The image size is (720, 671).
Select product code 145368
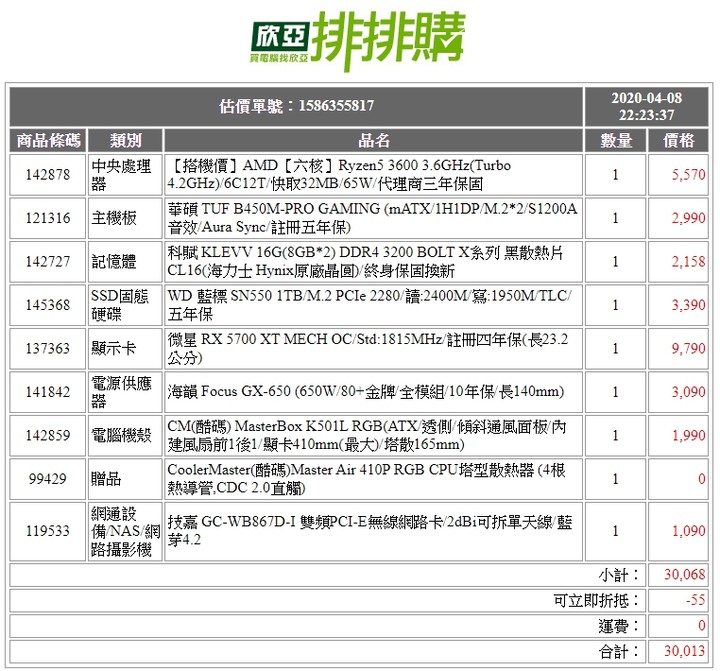[48, 305]
